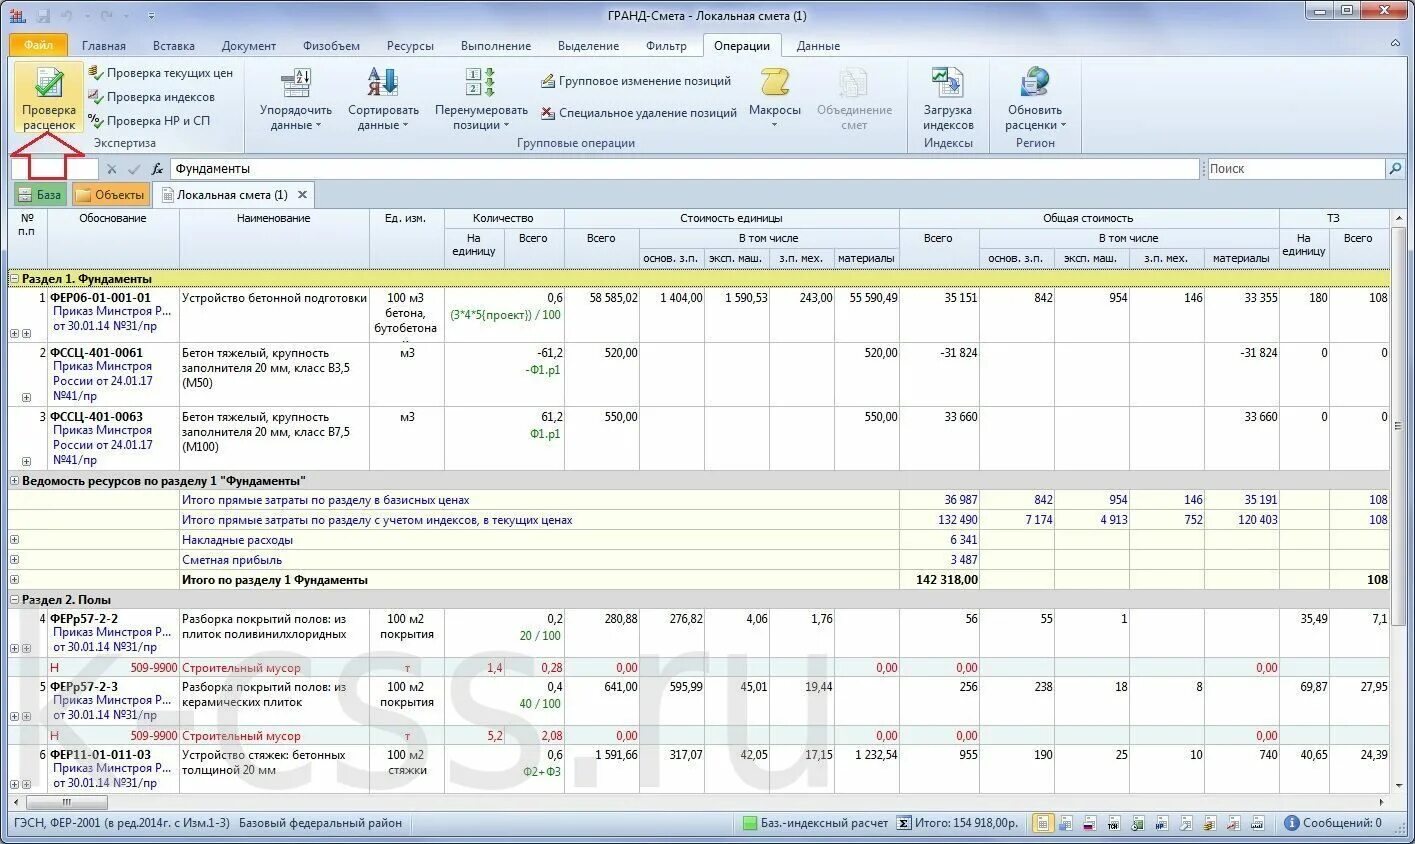Click Проверка текущих цен icon

(95, 73)
